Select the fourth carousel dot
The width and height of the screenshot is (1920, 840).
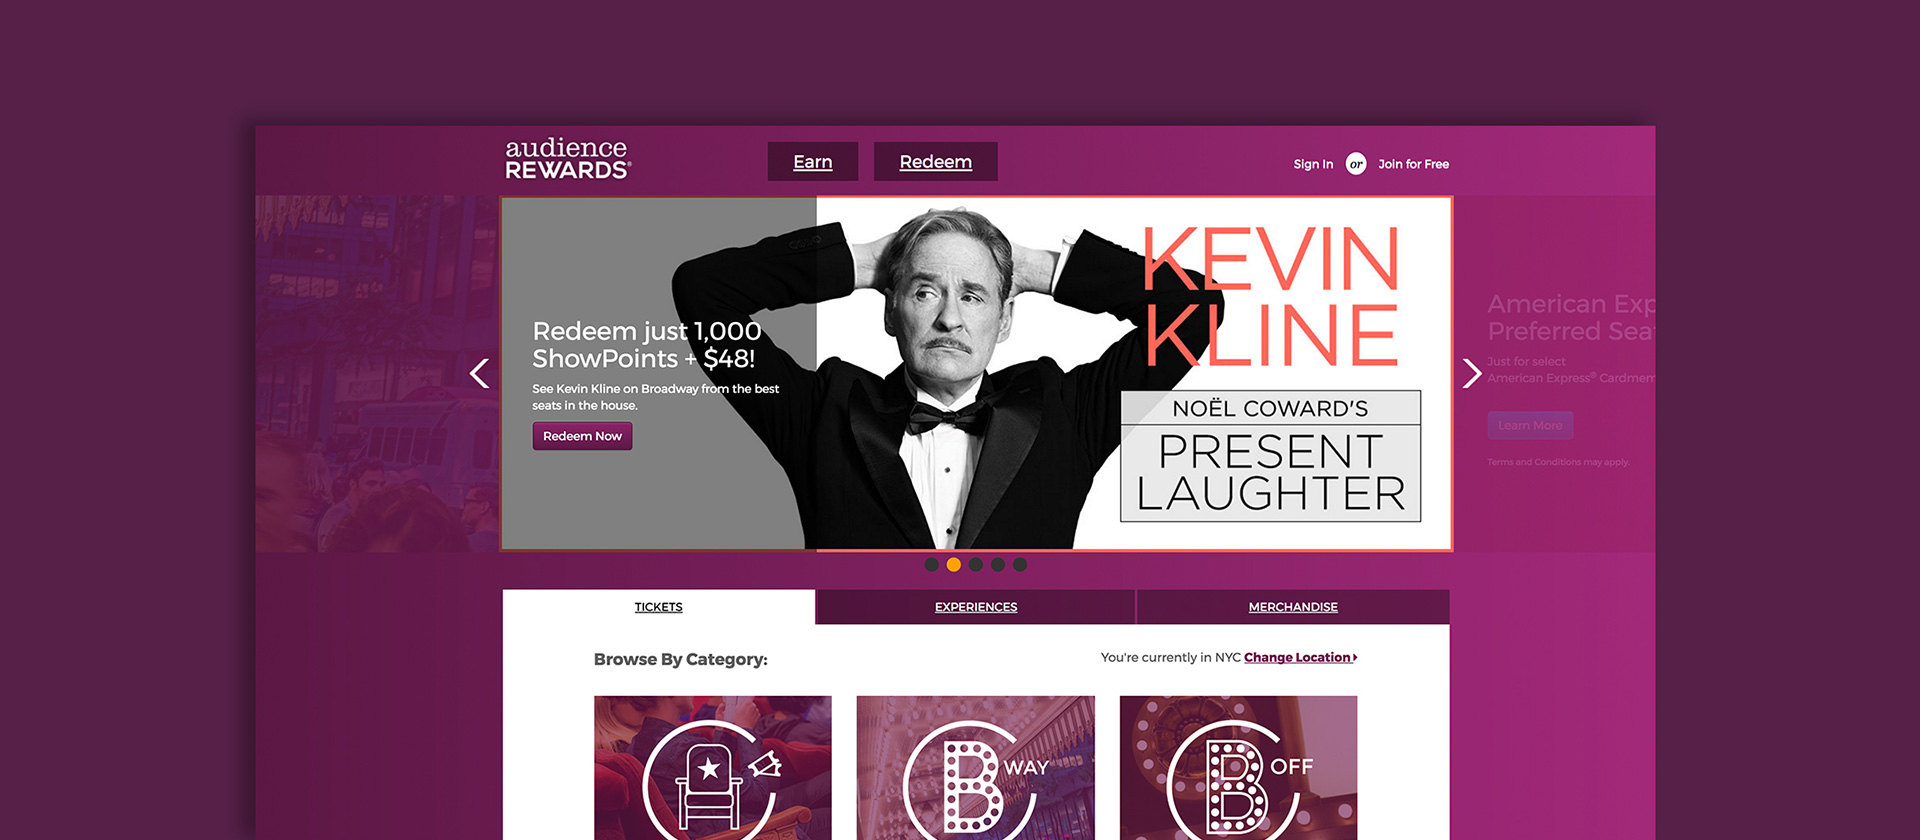tap(998, 565)
